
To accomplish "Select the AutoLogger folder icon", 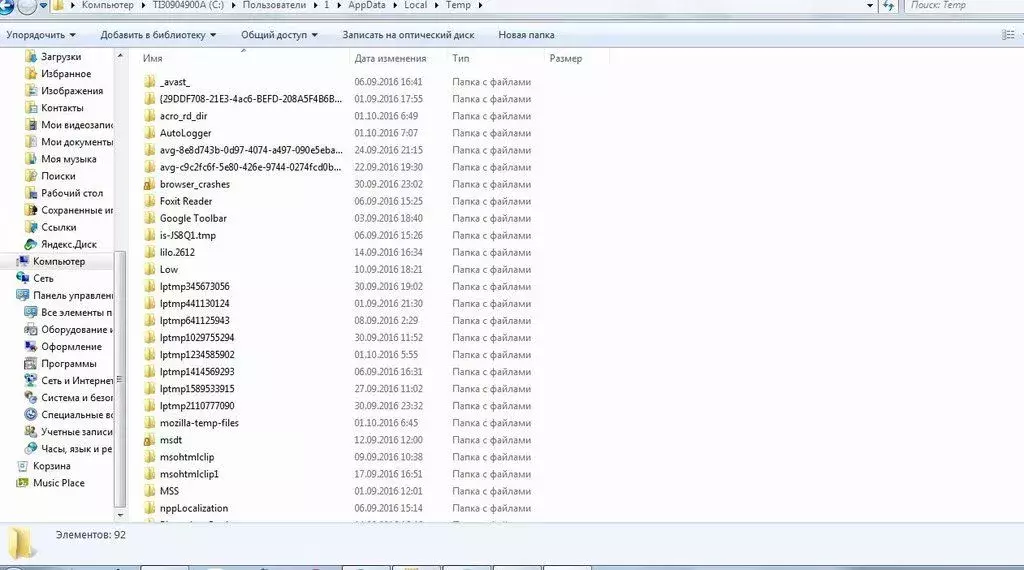I will (150, 133).
